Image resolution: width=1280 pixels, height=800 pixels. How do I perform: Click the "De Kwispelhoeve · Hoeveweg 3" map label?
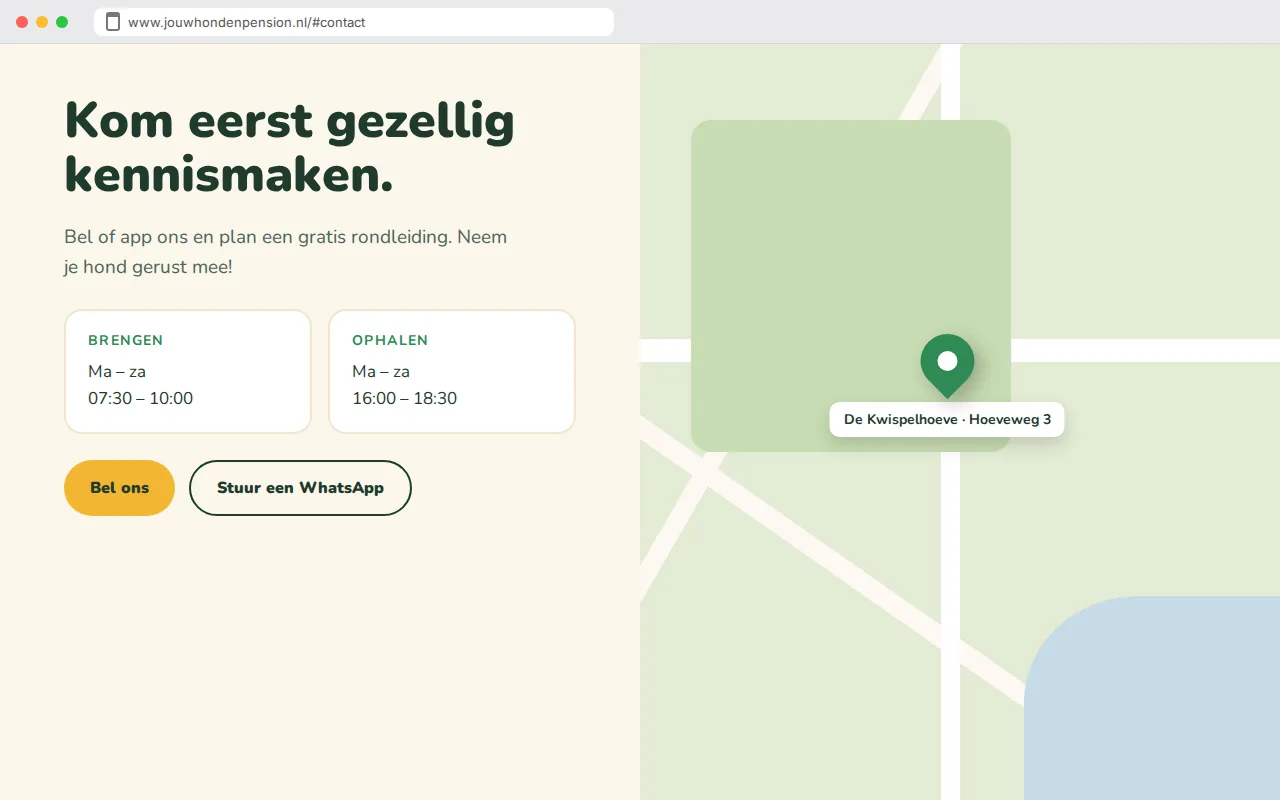947,419
